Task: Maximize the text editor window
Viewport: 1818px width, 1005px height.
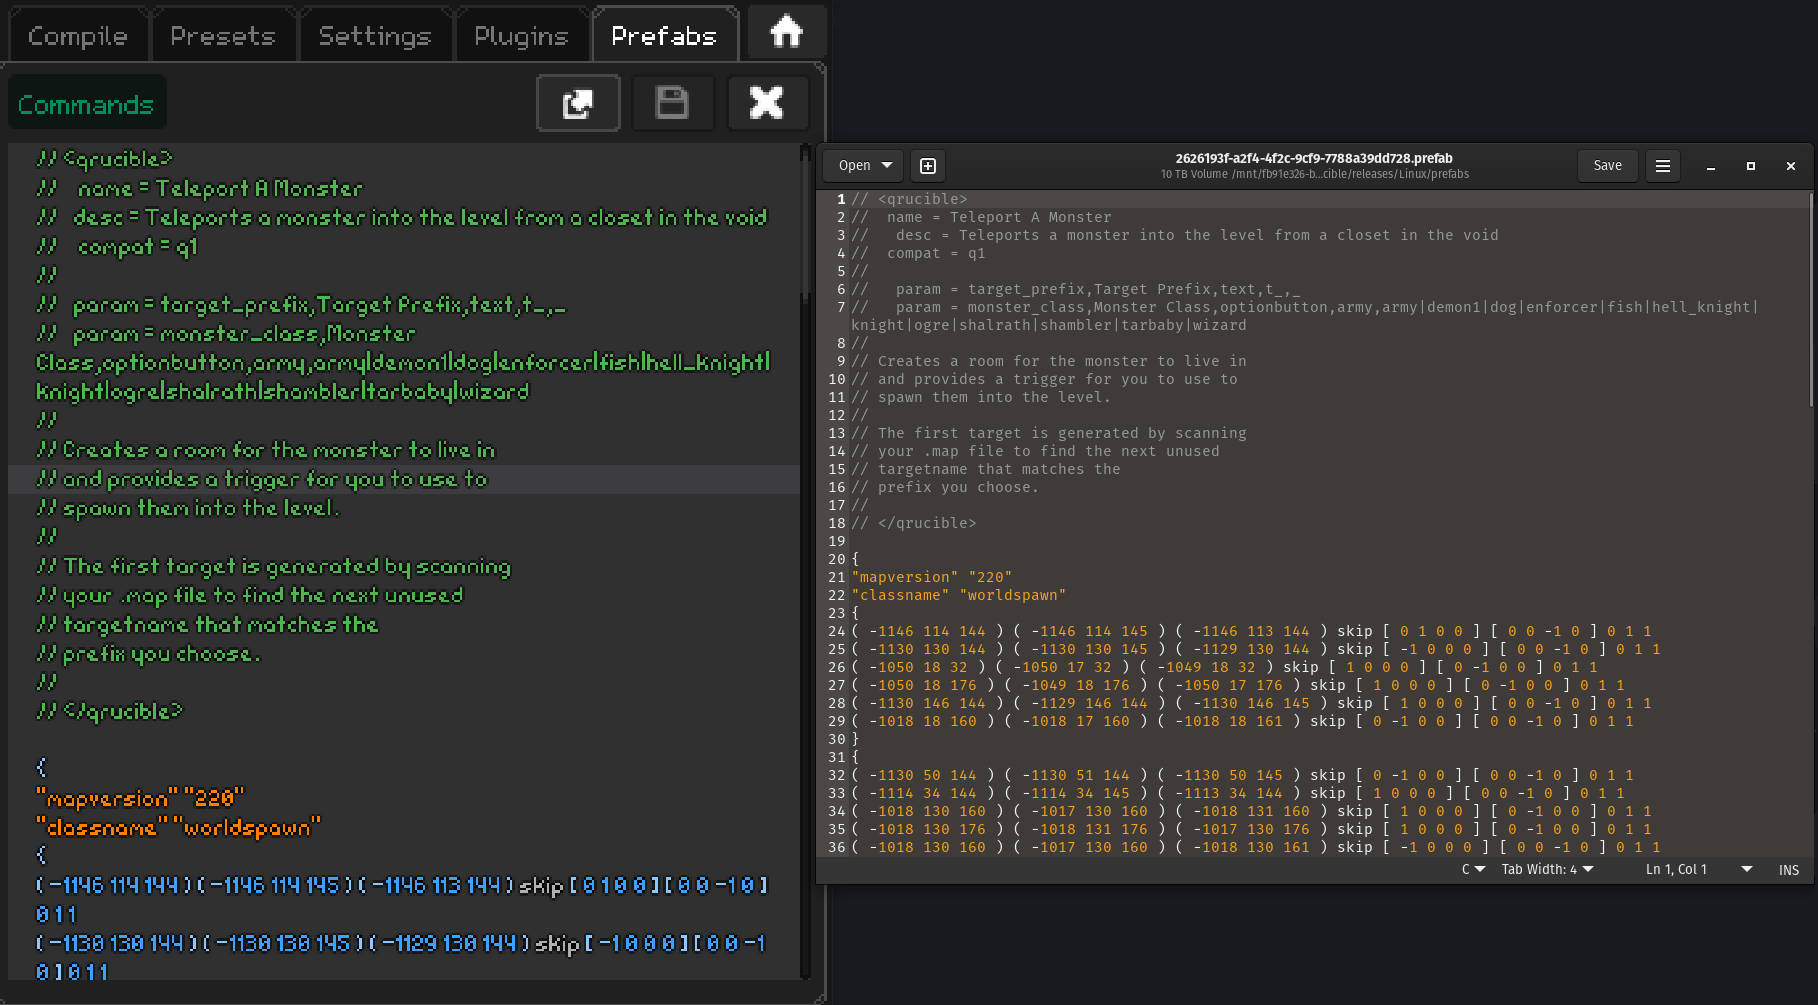Action: [1751, 166]
